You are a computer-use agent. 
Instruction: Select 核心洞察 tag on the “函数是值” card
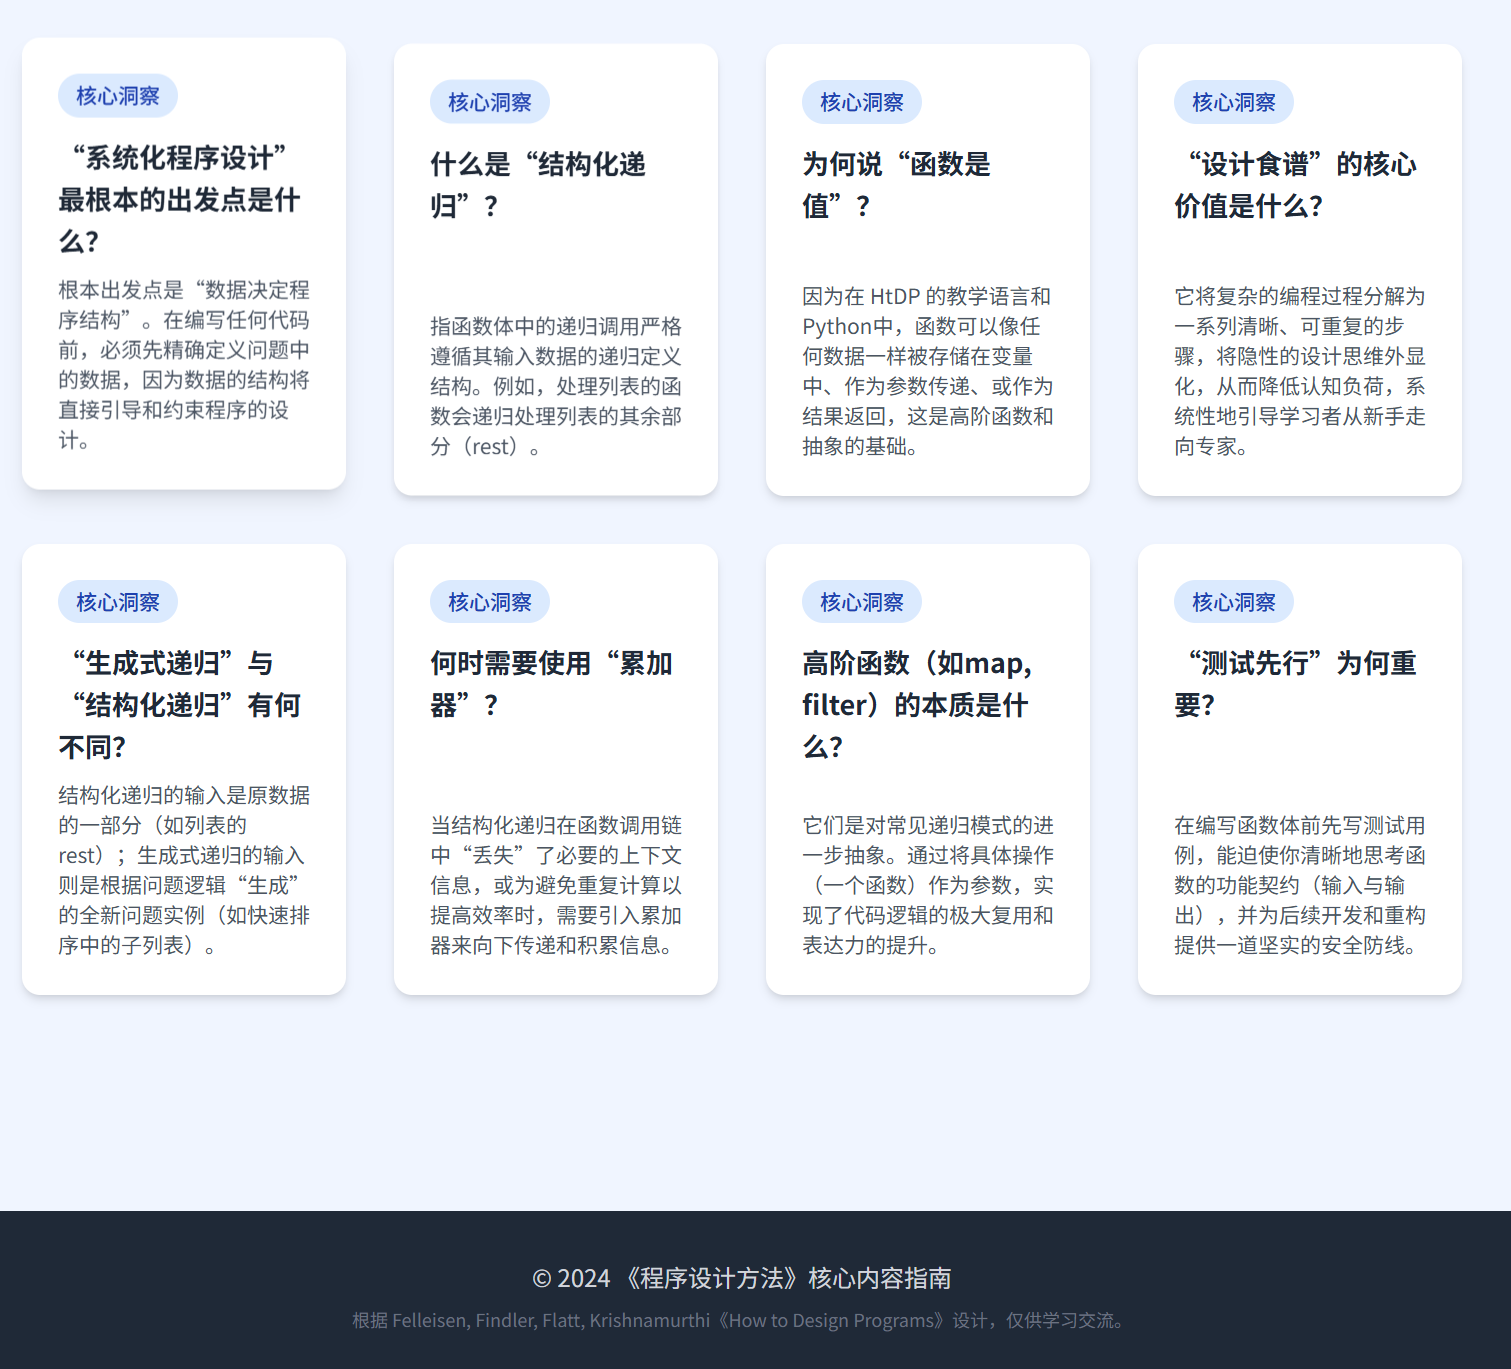(x=862, y=102)
